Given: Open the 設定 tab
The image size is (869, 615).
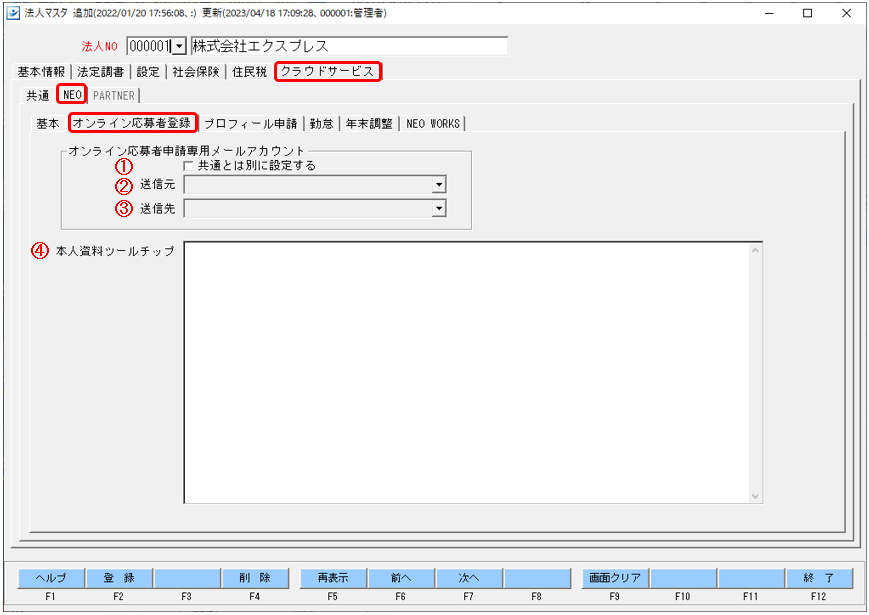Looking at the screenshot, I should [x=148, y=72].
